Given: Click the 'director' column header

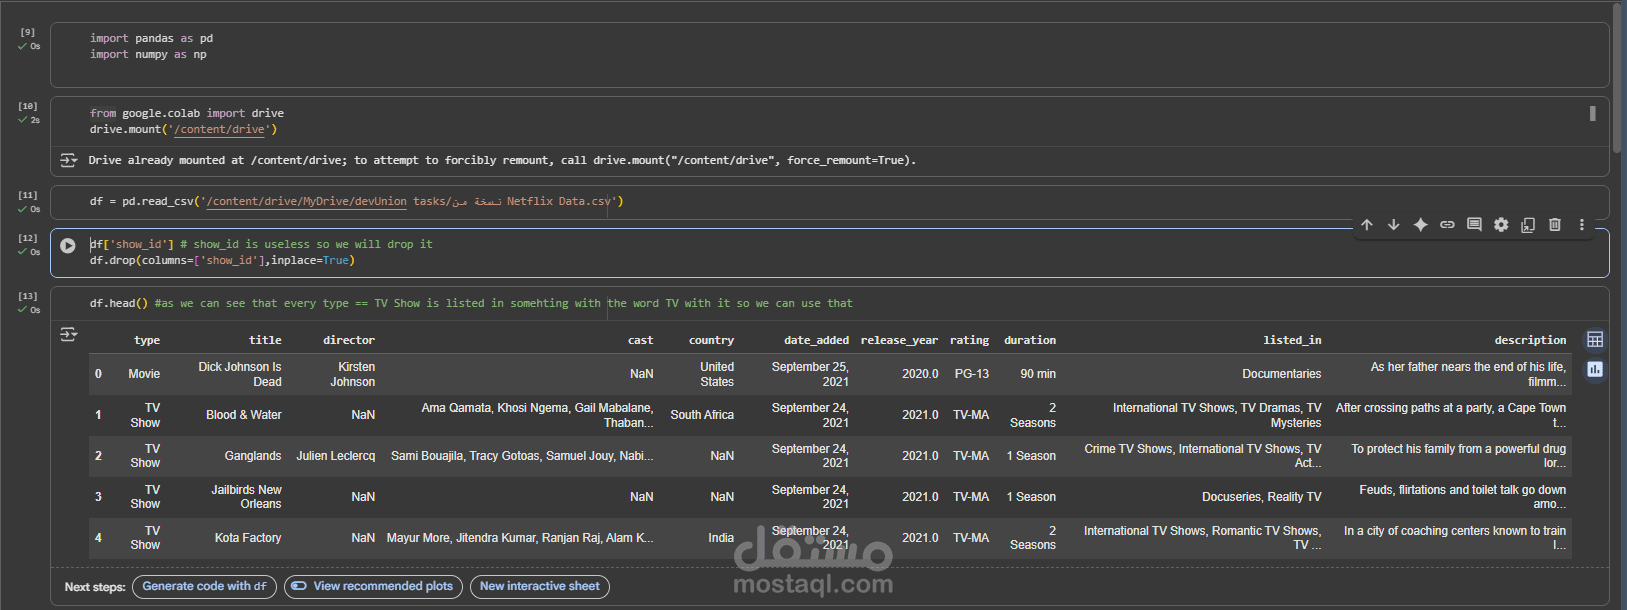Looking at the screenshot, I should pos(349,340).
